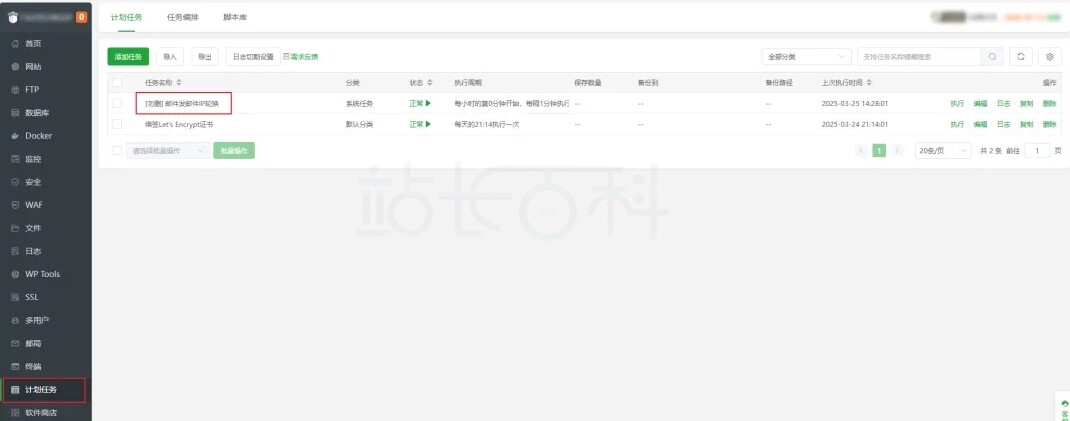This screenshot has height=421, width=1070.
Task: Click the refresh task list icon
Action: pyautogui.click(x=1020, y=57)
